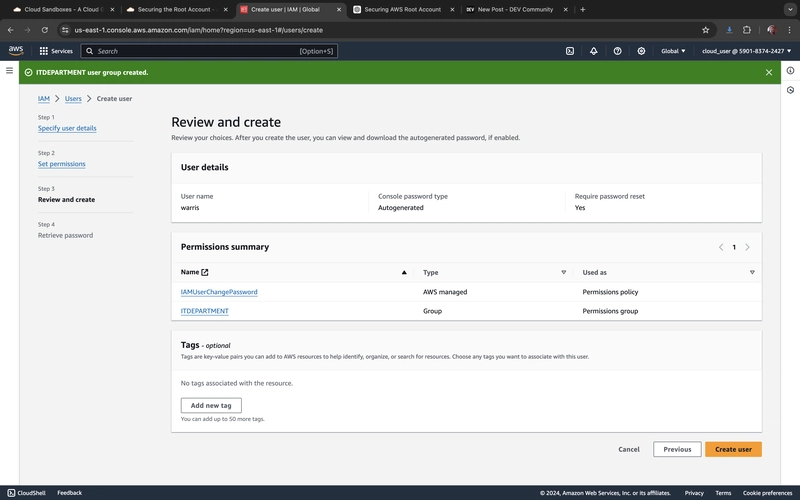Go to Step 1 Specify user details
The height and width of the screenshot is (500, 800).
click(67, 128)
